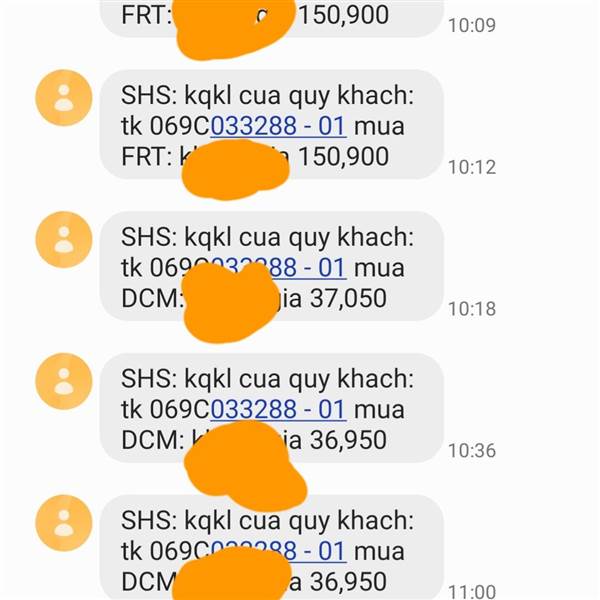Tap the 10:09 timestamp
Viewport: 600px width, 600px height.
tap(472, 26)
